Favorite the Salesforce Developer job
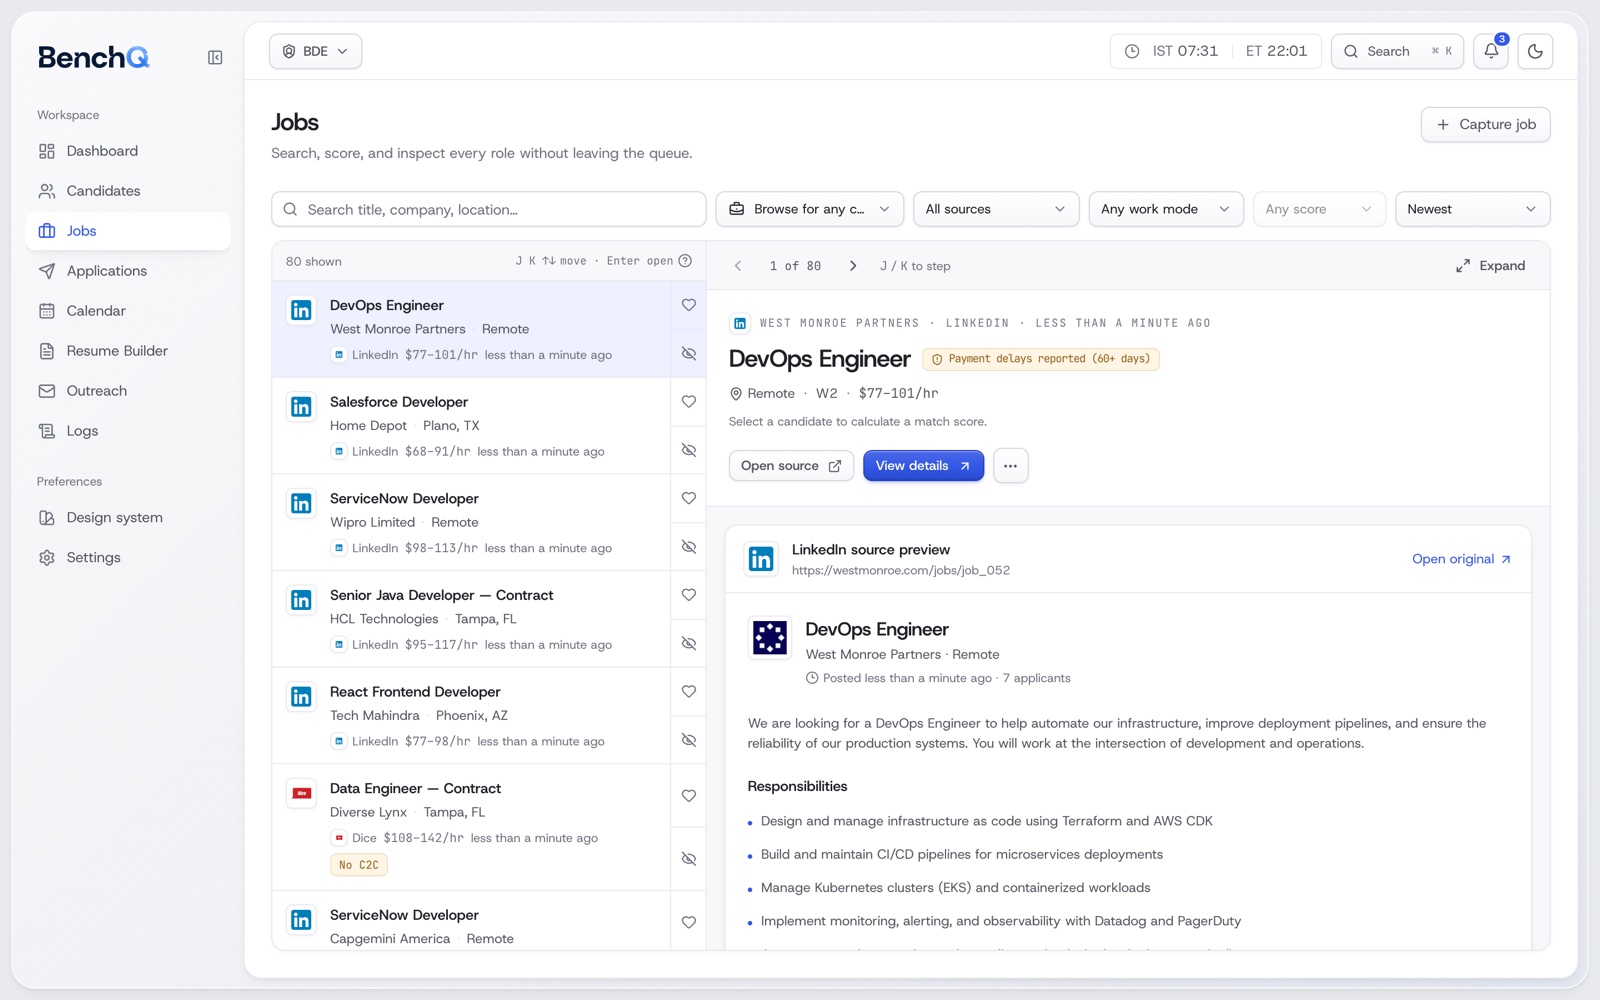This screenshot has width=1600, height=1000. point(689,402)
